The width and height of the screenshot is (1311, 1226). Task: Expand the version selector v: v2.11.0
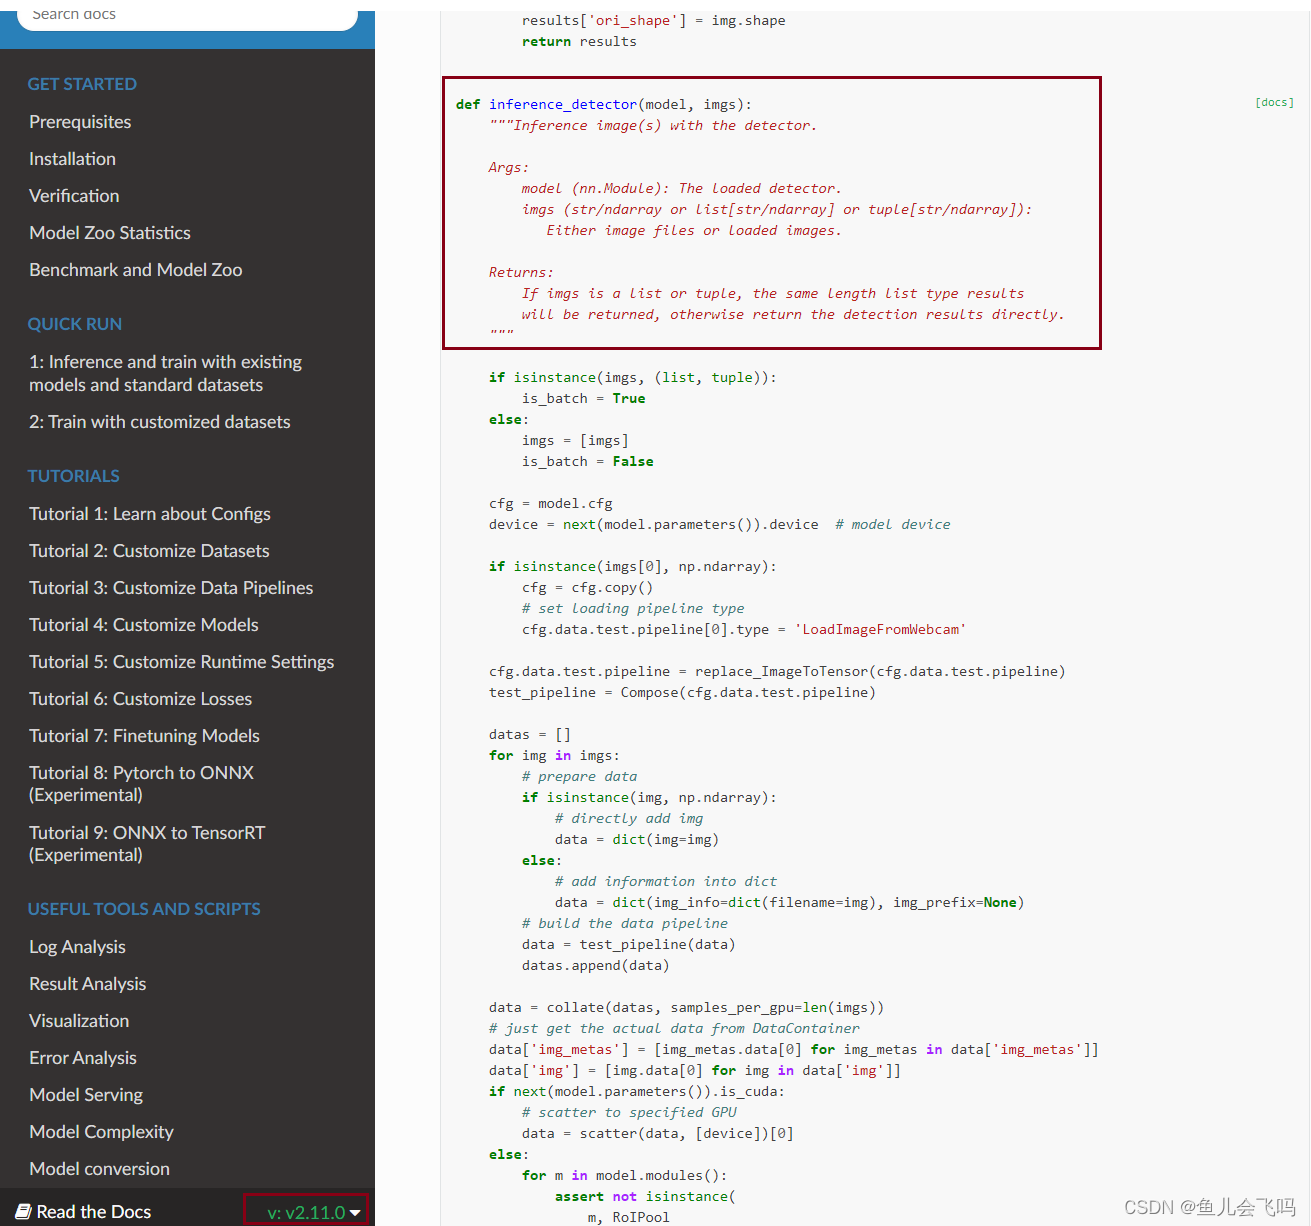[x=306, y=1211]
